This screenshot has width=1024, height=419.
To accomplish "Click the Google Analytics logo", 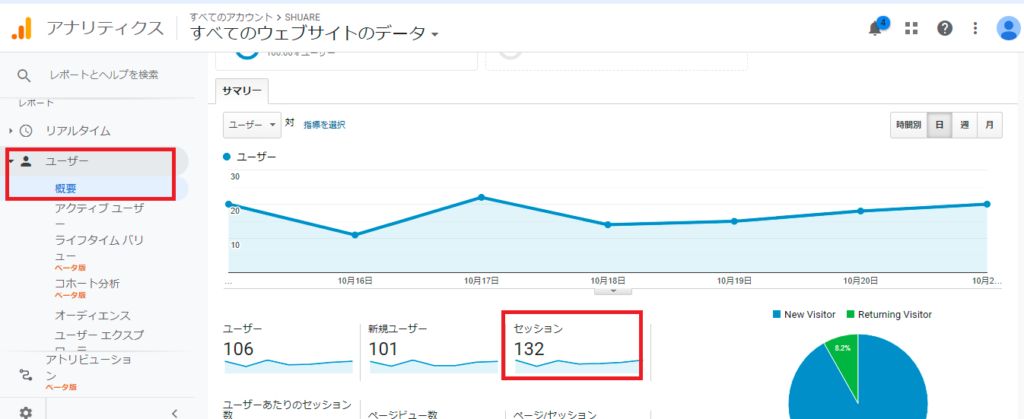I will click(22, 29).
